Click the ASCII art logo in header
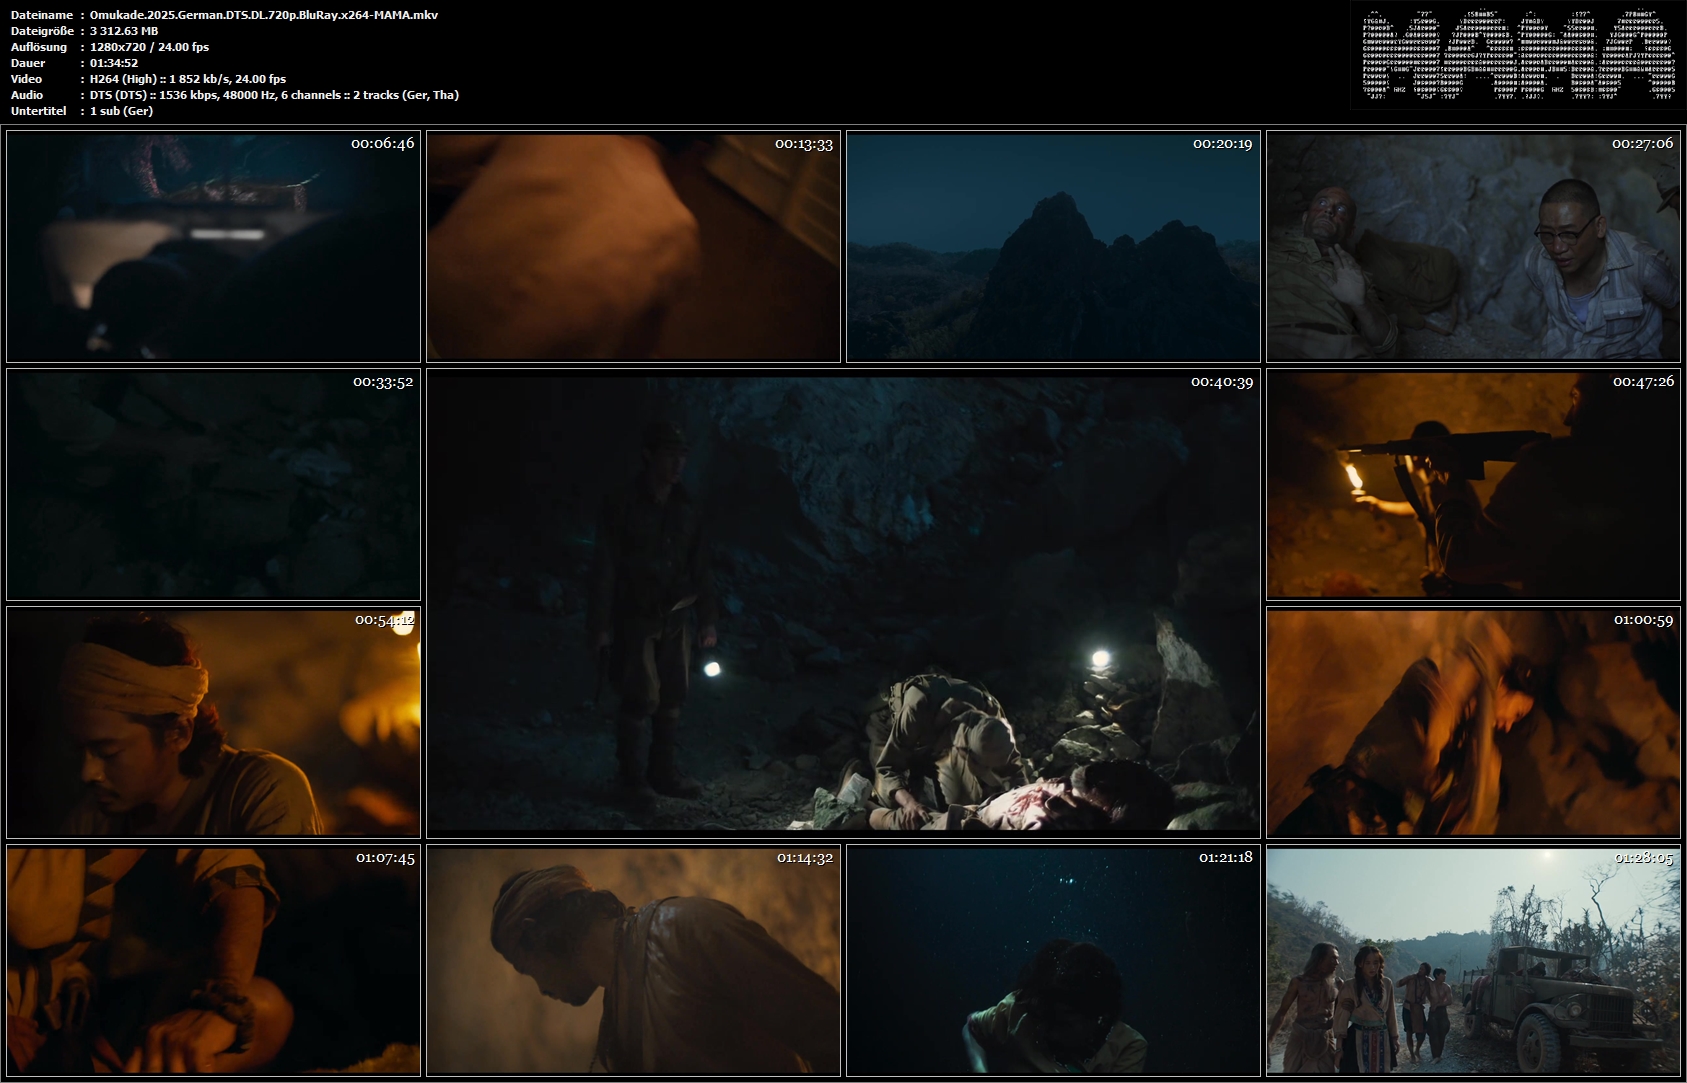The width and height of the screenshot is (1687, 1083). [1518, 55]
